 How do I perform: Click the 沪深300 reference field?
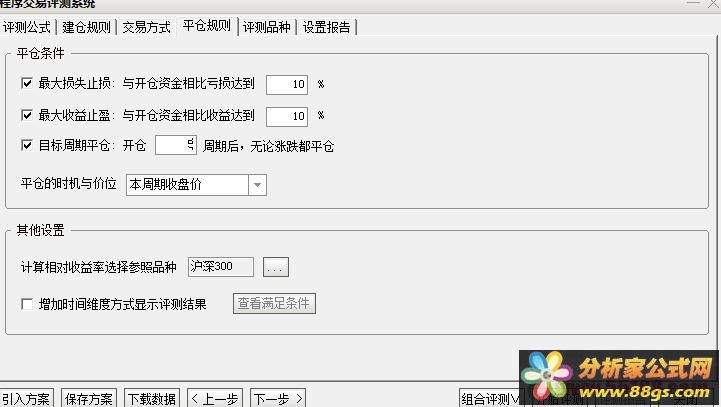(x=221, y=267)
